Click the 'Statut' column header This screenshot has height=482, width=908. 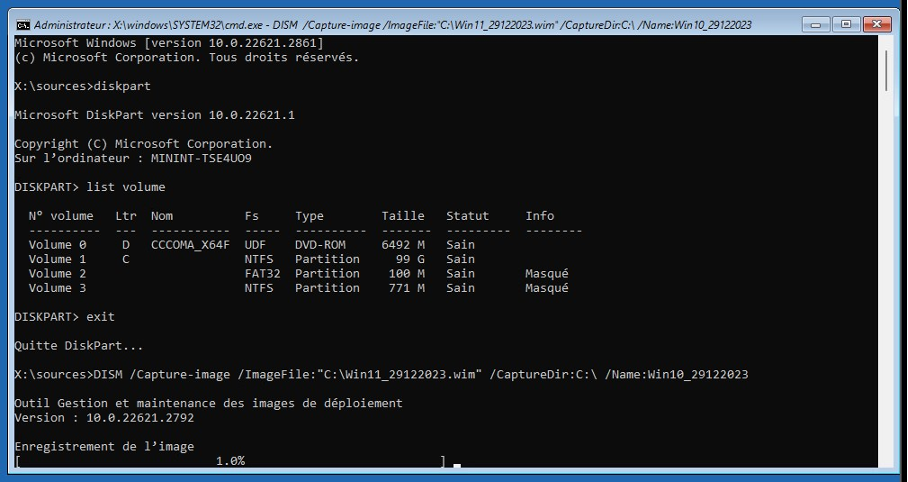coord(467,216)
